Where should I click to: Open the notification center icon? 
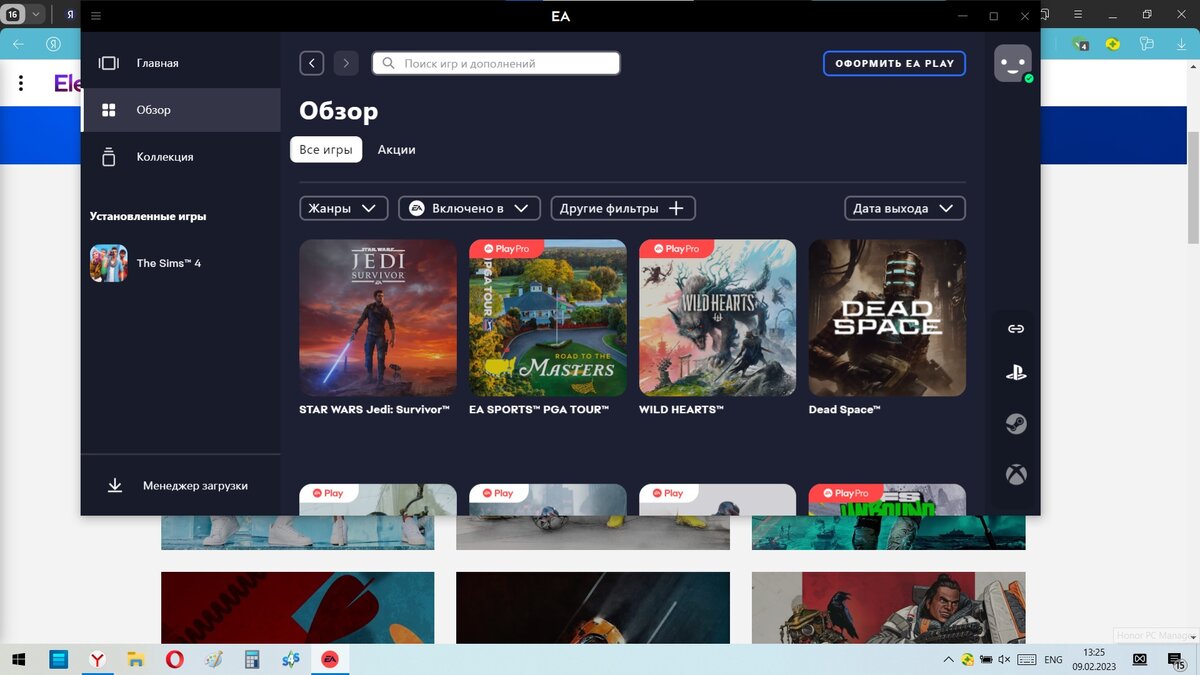(x=1177, y=659)
